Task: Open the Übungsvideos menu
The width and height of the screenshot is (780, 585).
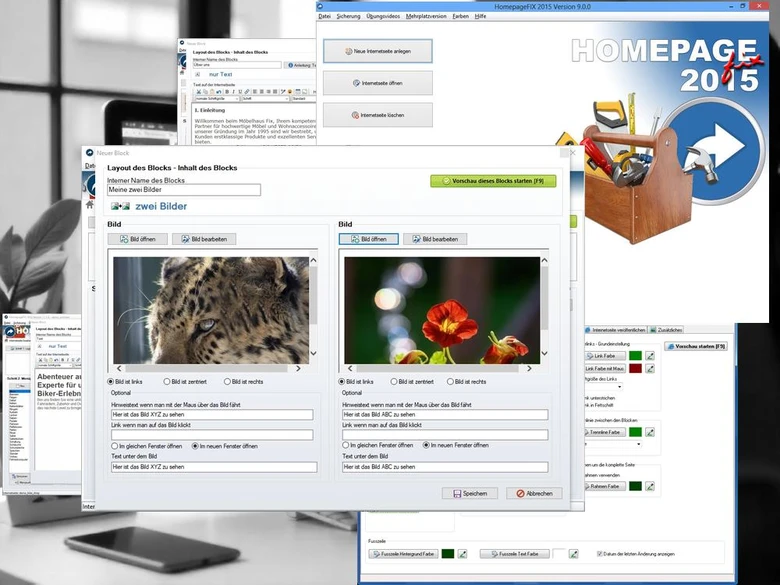Action: tap(383, 16)
